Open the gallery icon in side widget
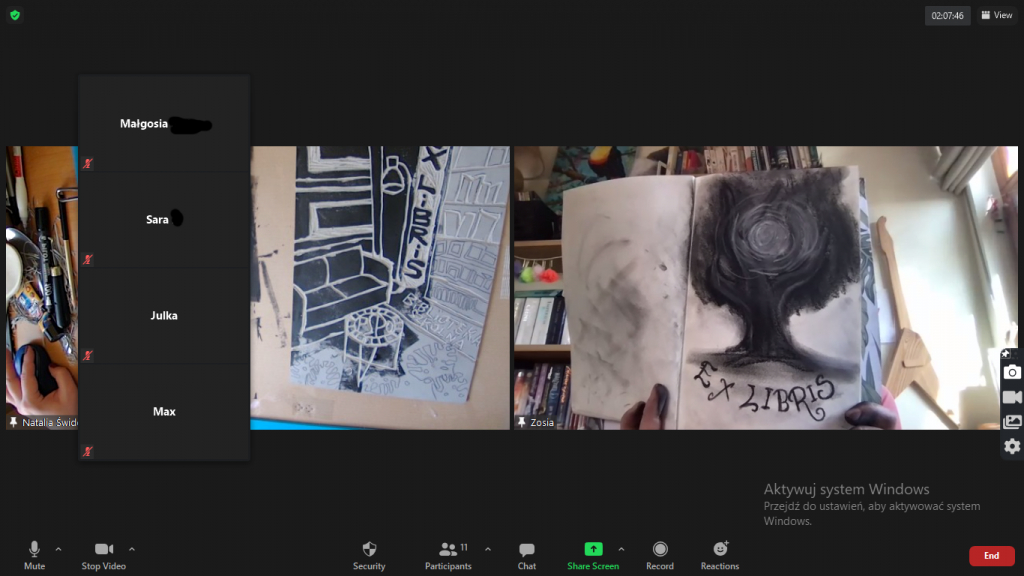 click(1012, 422)
